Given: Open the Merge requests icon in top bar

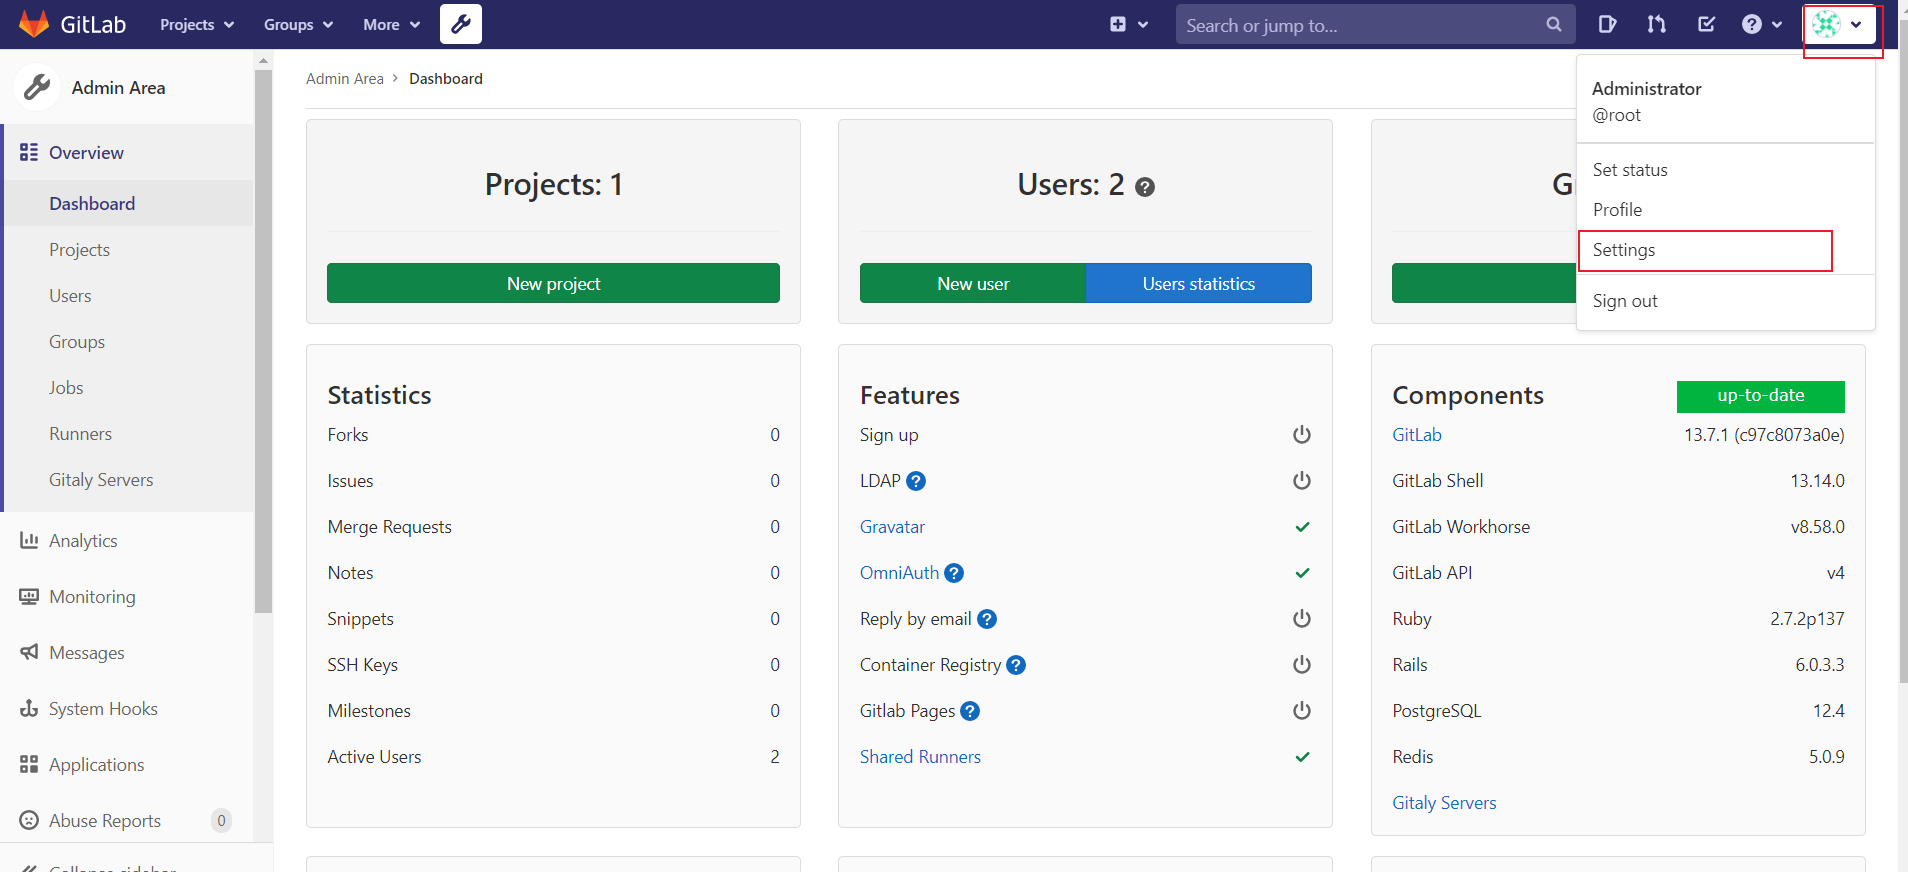Looking at the screenshot, I should pos(1657,24).
